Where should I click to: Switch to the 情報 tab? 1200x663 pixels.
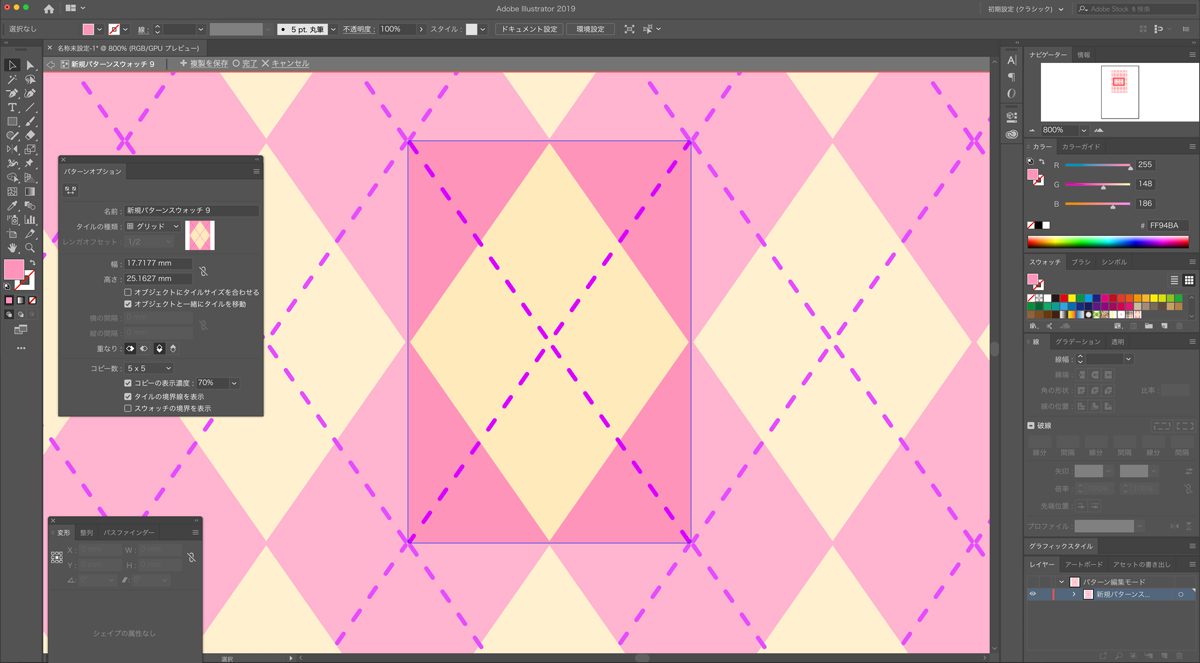point(1084,54)
